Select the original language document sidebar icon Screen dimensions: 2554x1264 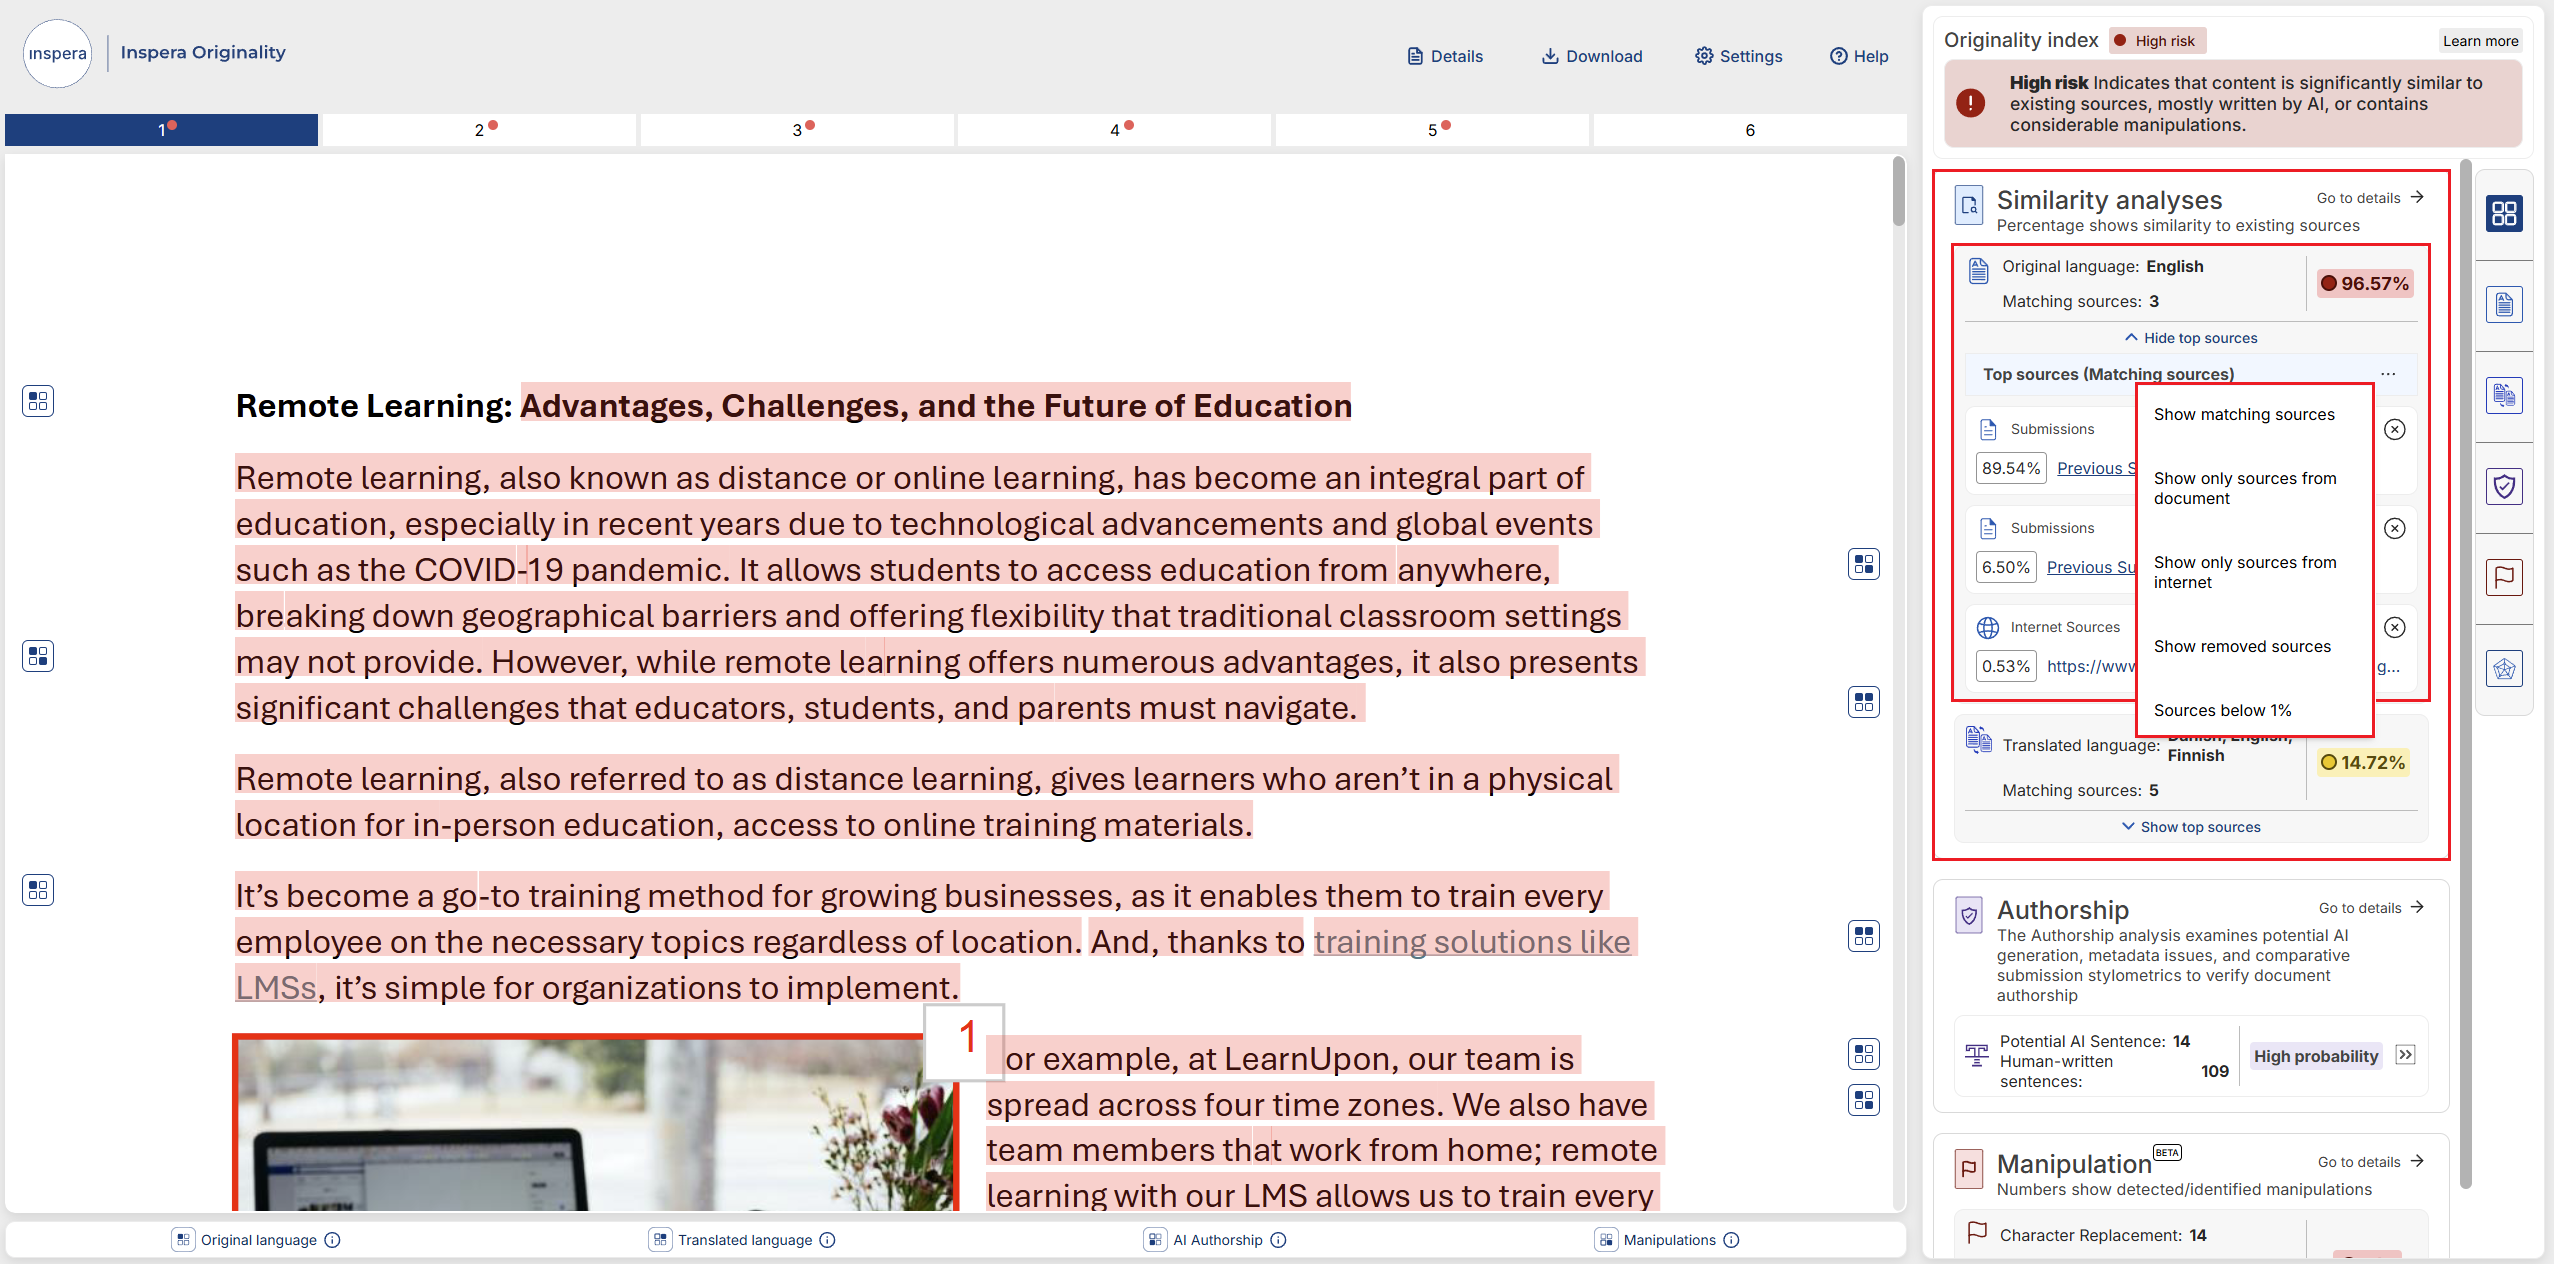pos(2504,304)
